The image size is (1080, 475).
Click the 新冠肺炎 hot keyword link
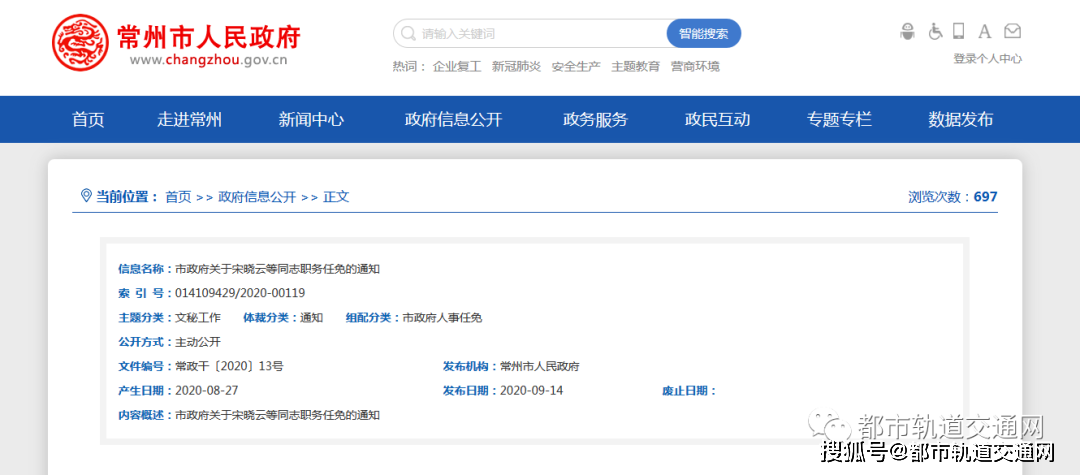(516, 67)
